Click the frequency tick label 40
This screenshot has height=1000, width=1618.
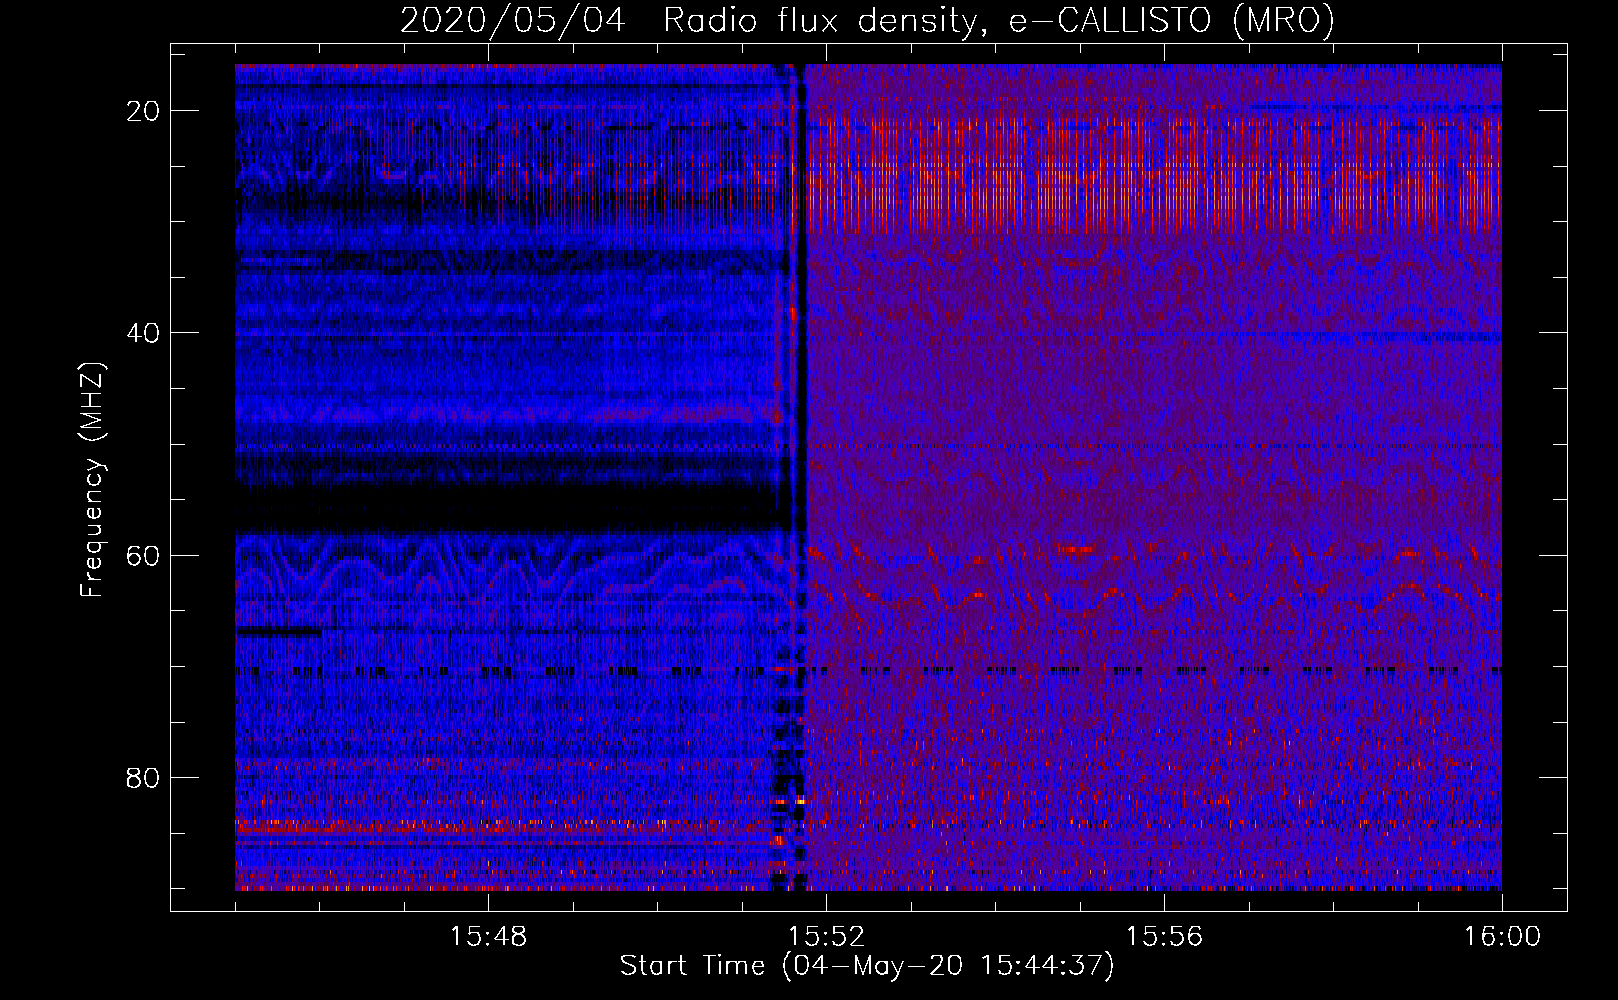click(144, 333)
